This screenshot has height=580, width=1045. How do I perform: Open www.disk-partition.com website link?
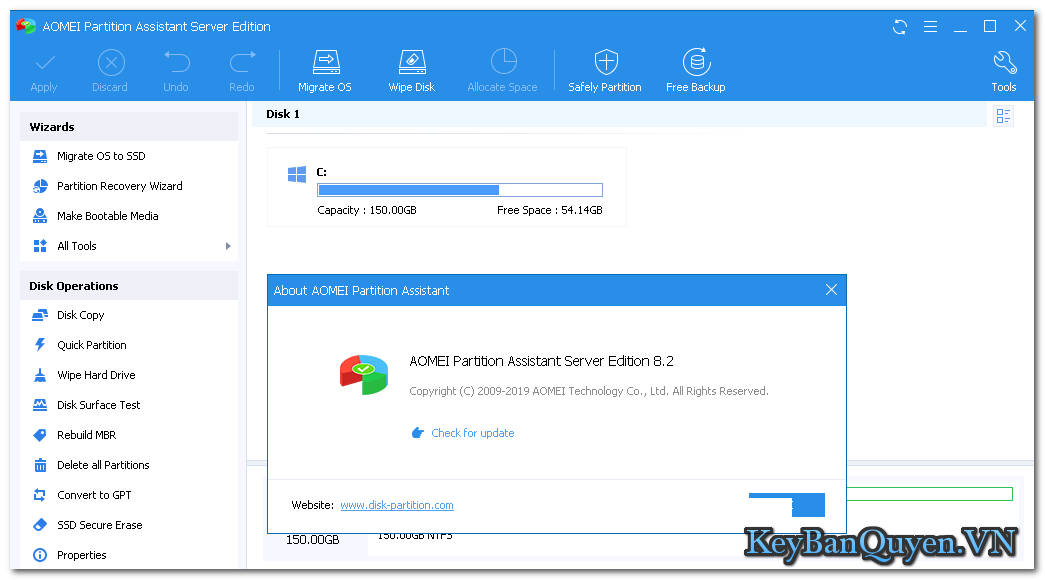point(397,505)
